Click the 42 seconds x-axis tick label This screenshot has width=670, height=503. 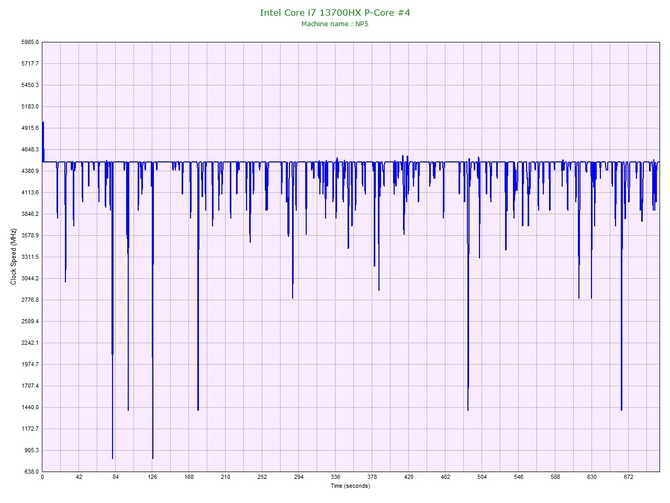(x=79, y=477)
